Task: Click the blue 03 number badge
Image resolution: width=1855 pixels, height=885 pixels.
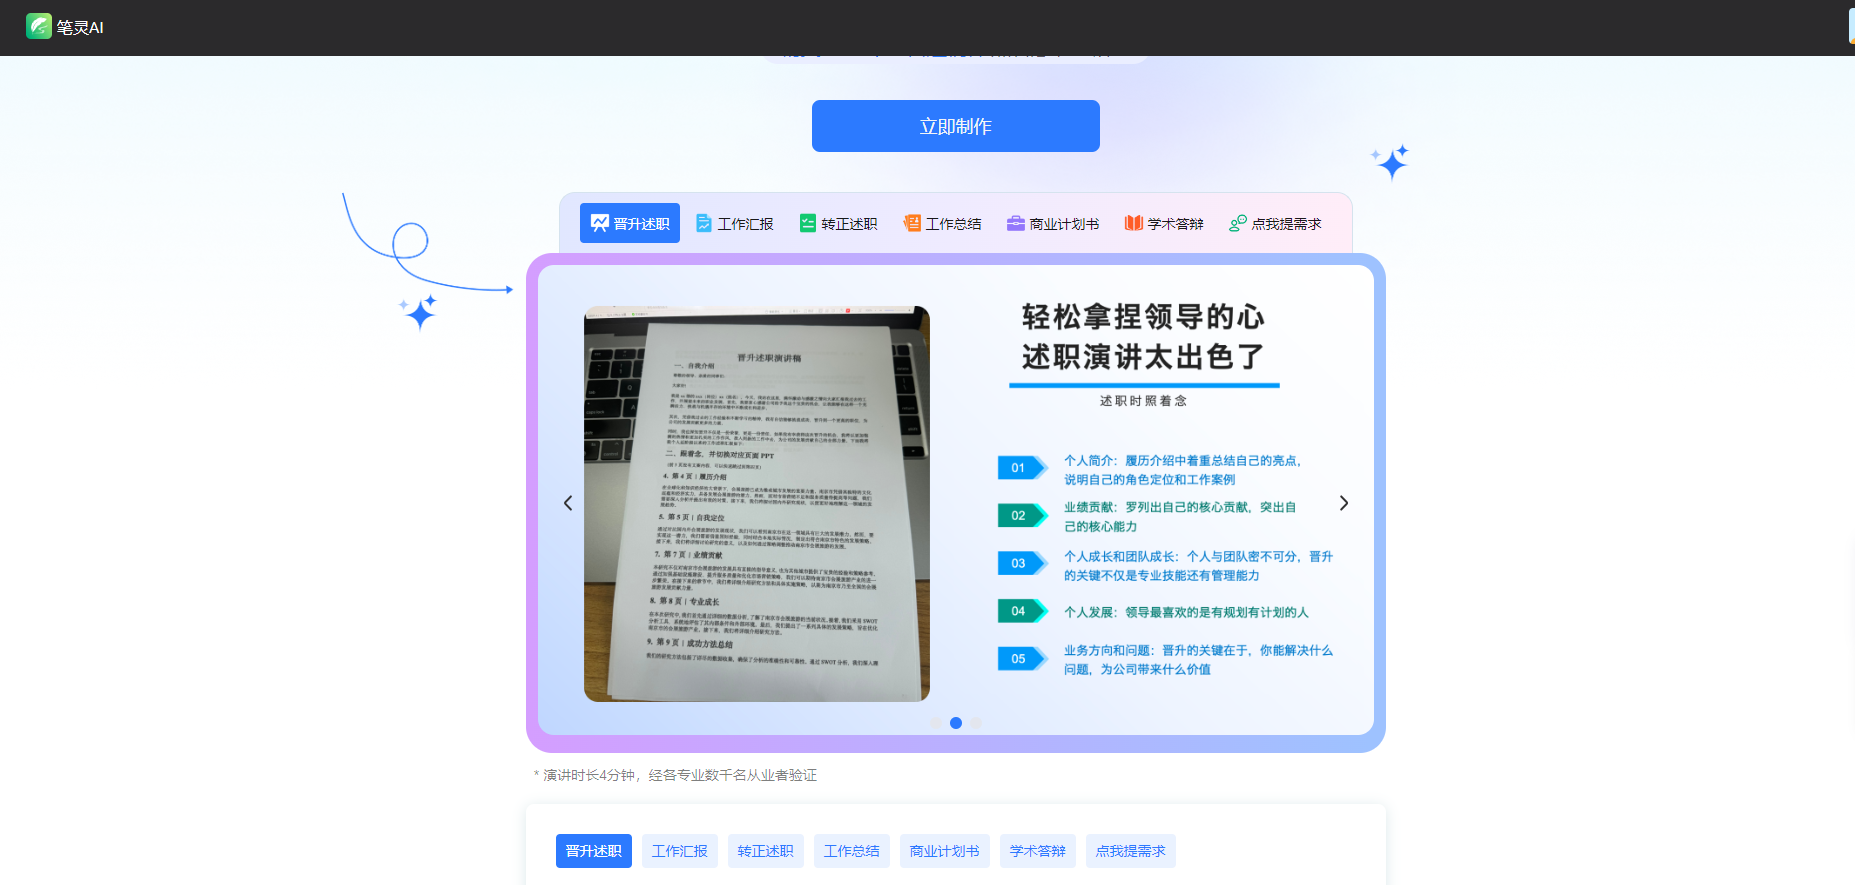Action: (x=1022, y=564)
